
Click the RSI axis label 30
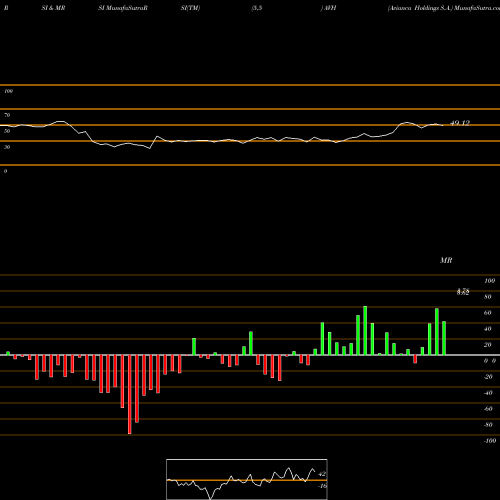click(7, 147)
